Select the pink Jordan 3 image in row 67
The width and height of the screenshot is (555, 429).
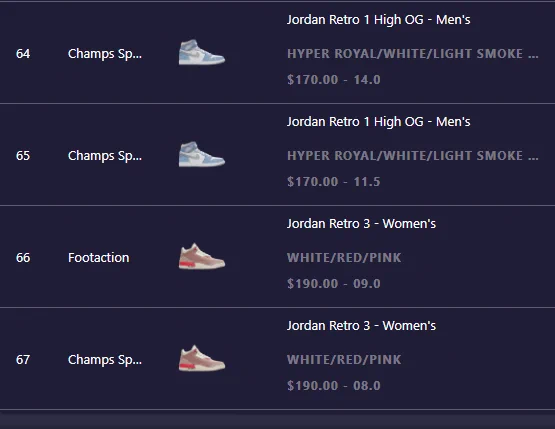click(202, 358)
